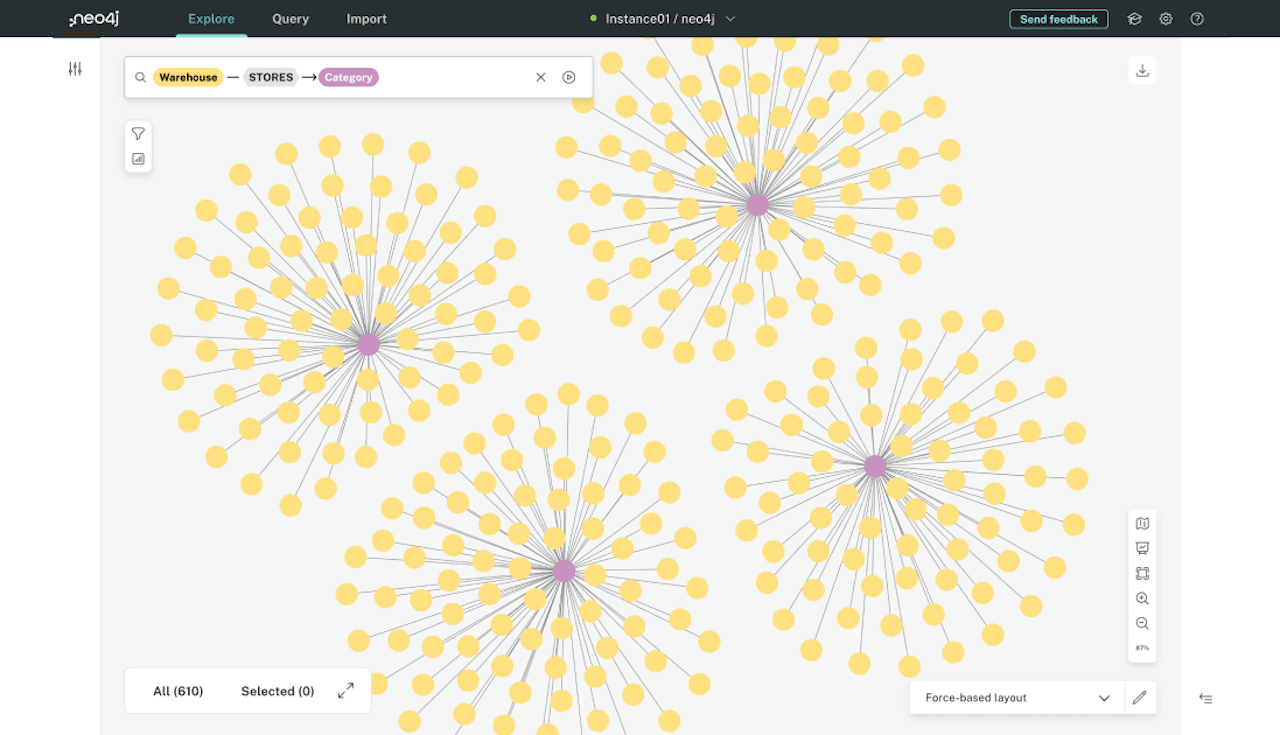This screenshot has width=1280, height=735.
Task: Open the graph filter panel
Action: click(x=138, y=134)
